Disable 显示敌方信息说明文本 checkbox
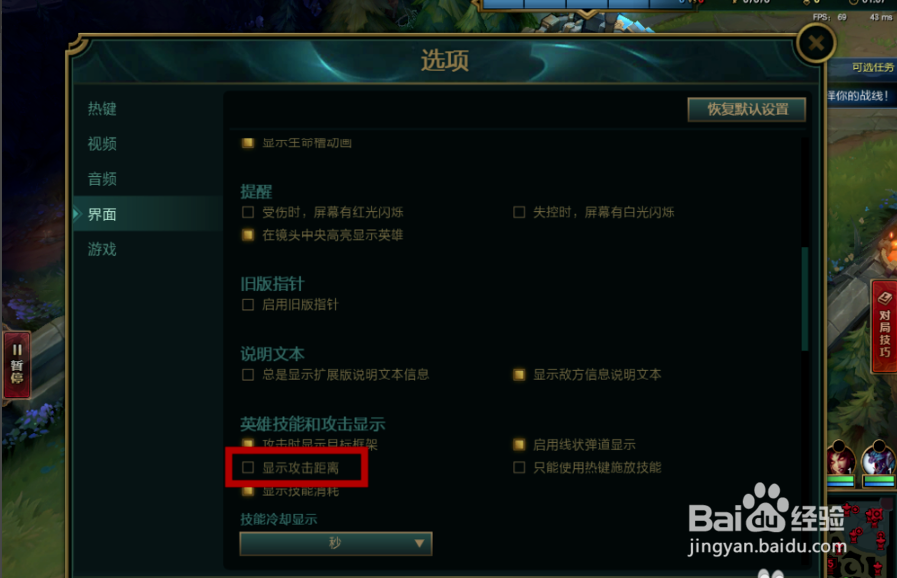 pos(519,374)
